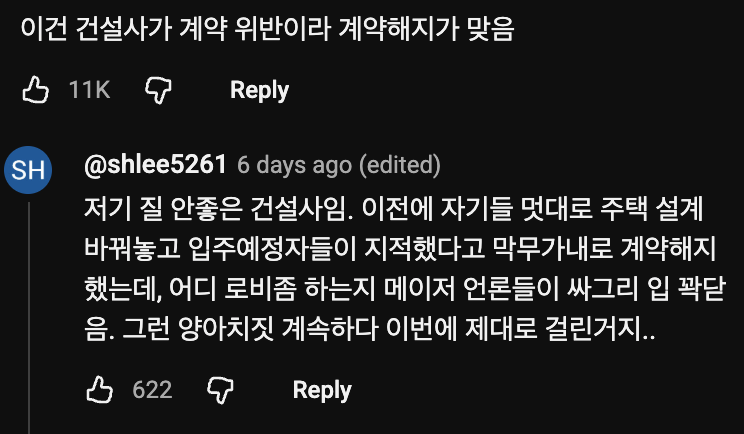Screen dimensions: 744x434
Task: Open the '6 days ago (edited)' timestamp link
Action: pyautogui.click(x=339, y=165)
